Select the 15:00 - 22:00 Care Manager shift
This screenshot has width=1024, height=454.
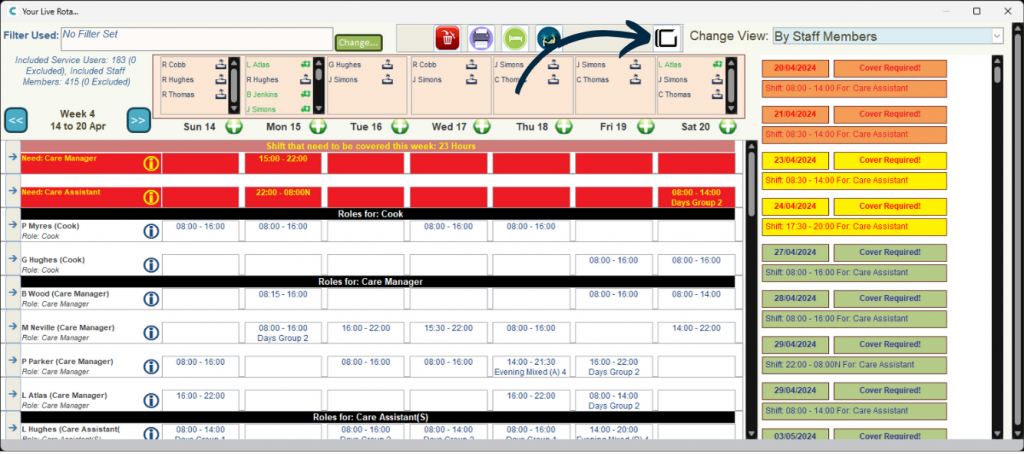pos(282,158)
